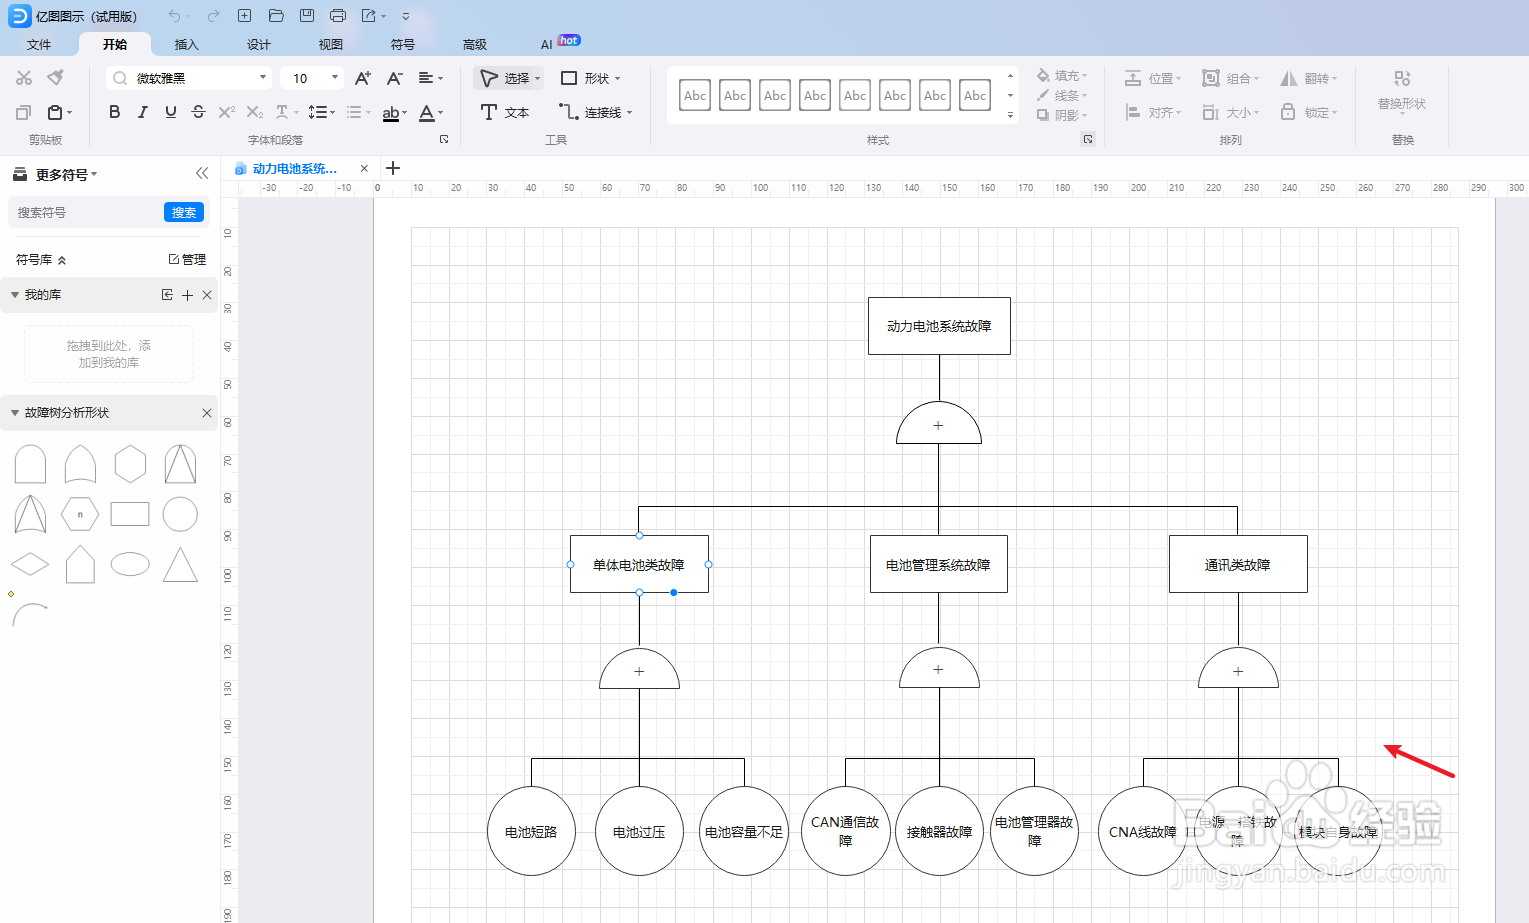Click the Redo arrow in title bar
1529x923 pixels.
coord(213,16)
